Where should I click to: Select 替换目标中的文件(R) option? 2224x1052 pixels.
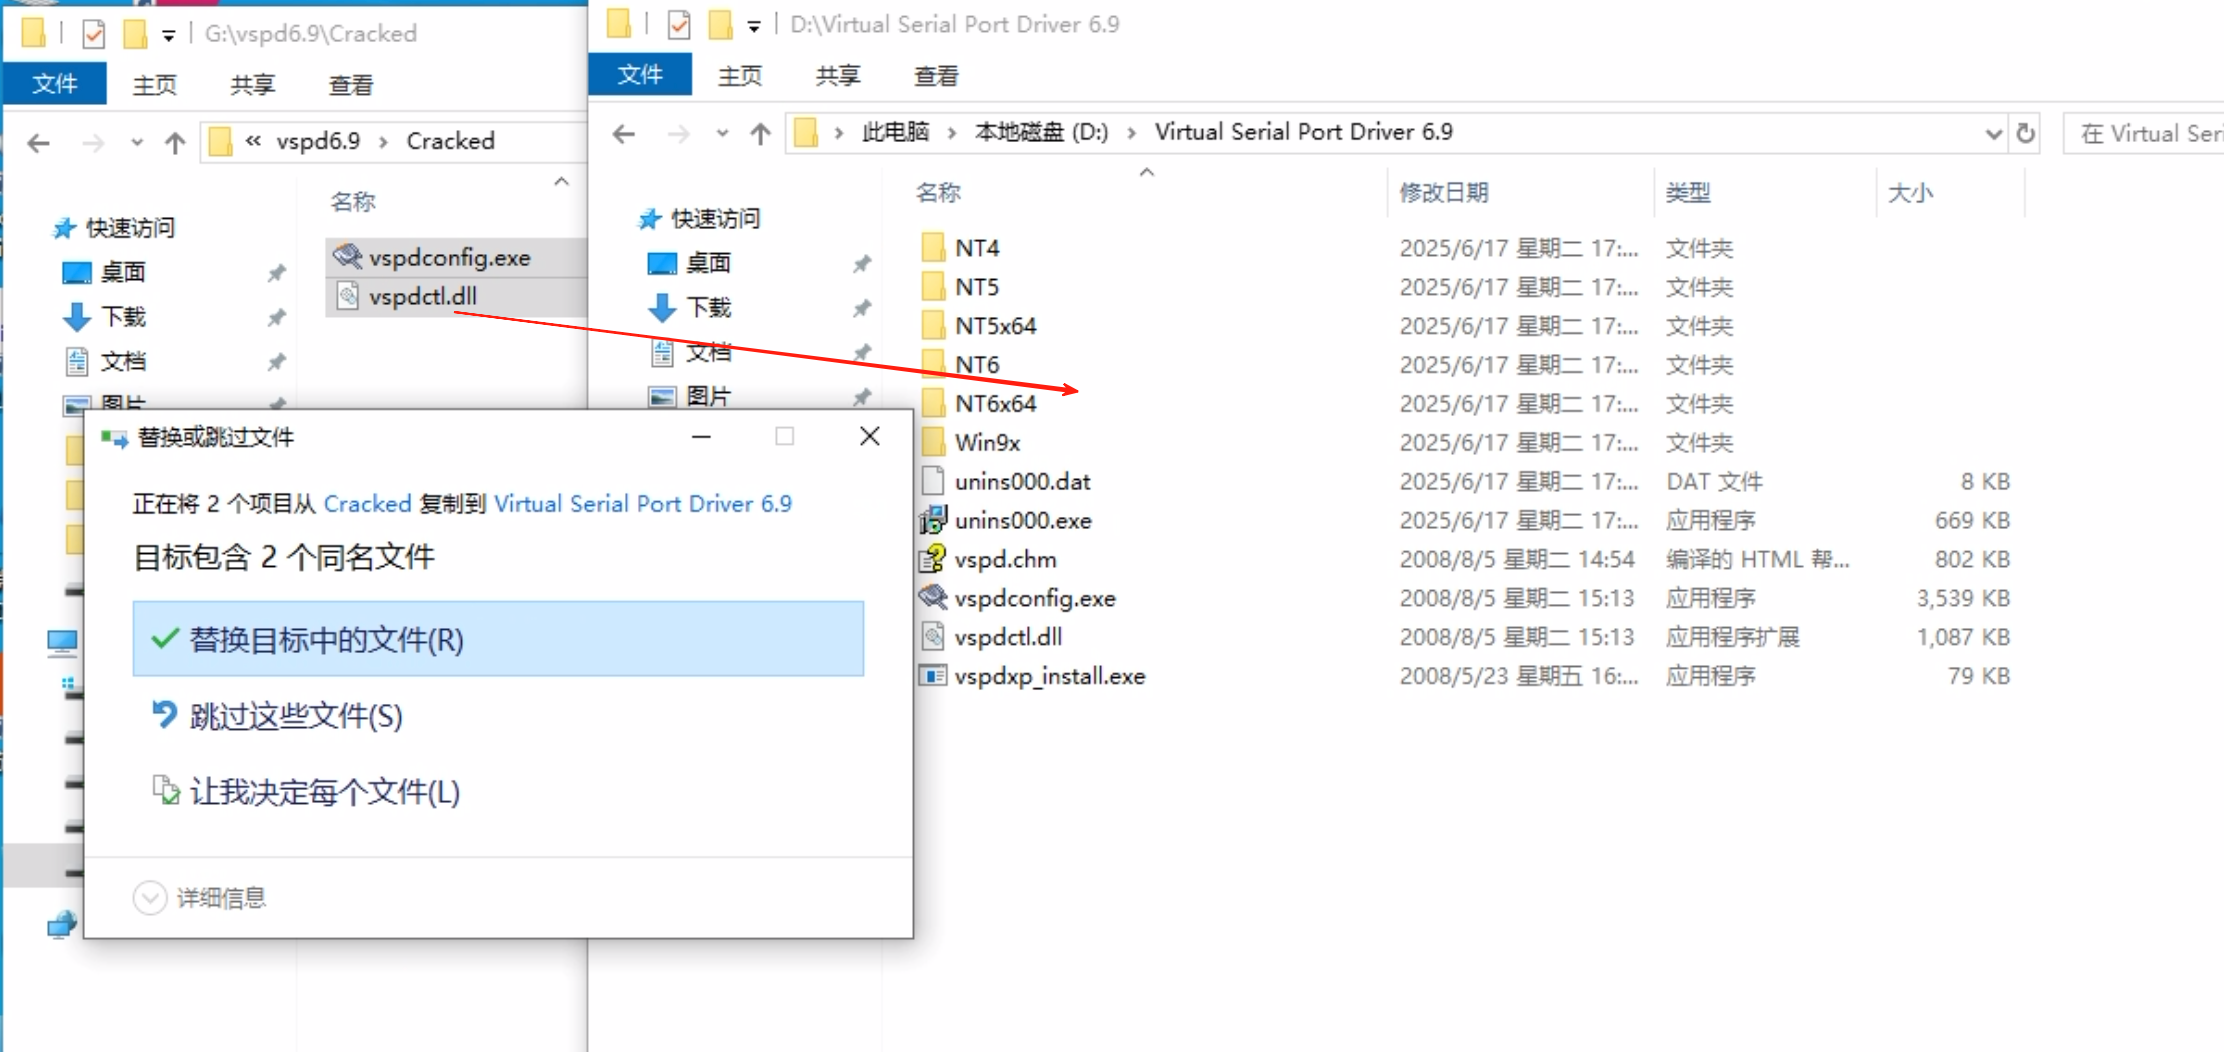click(x=498, y=639)
